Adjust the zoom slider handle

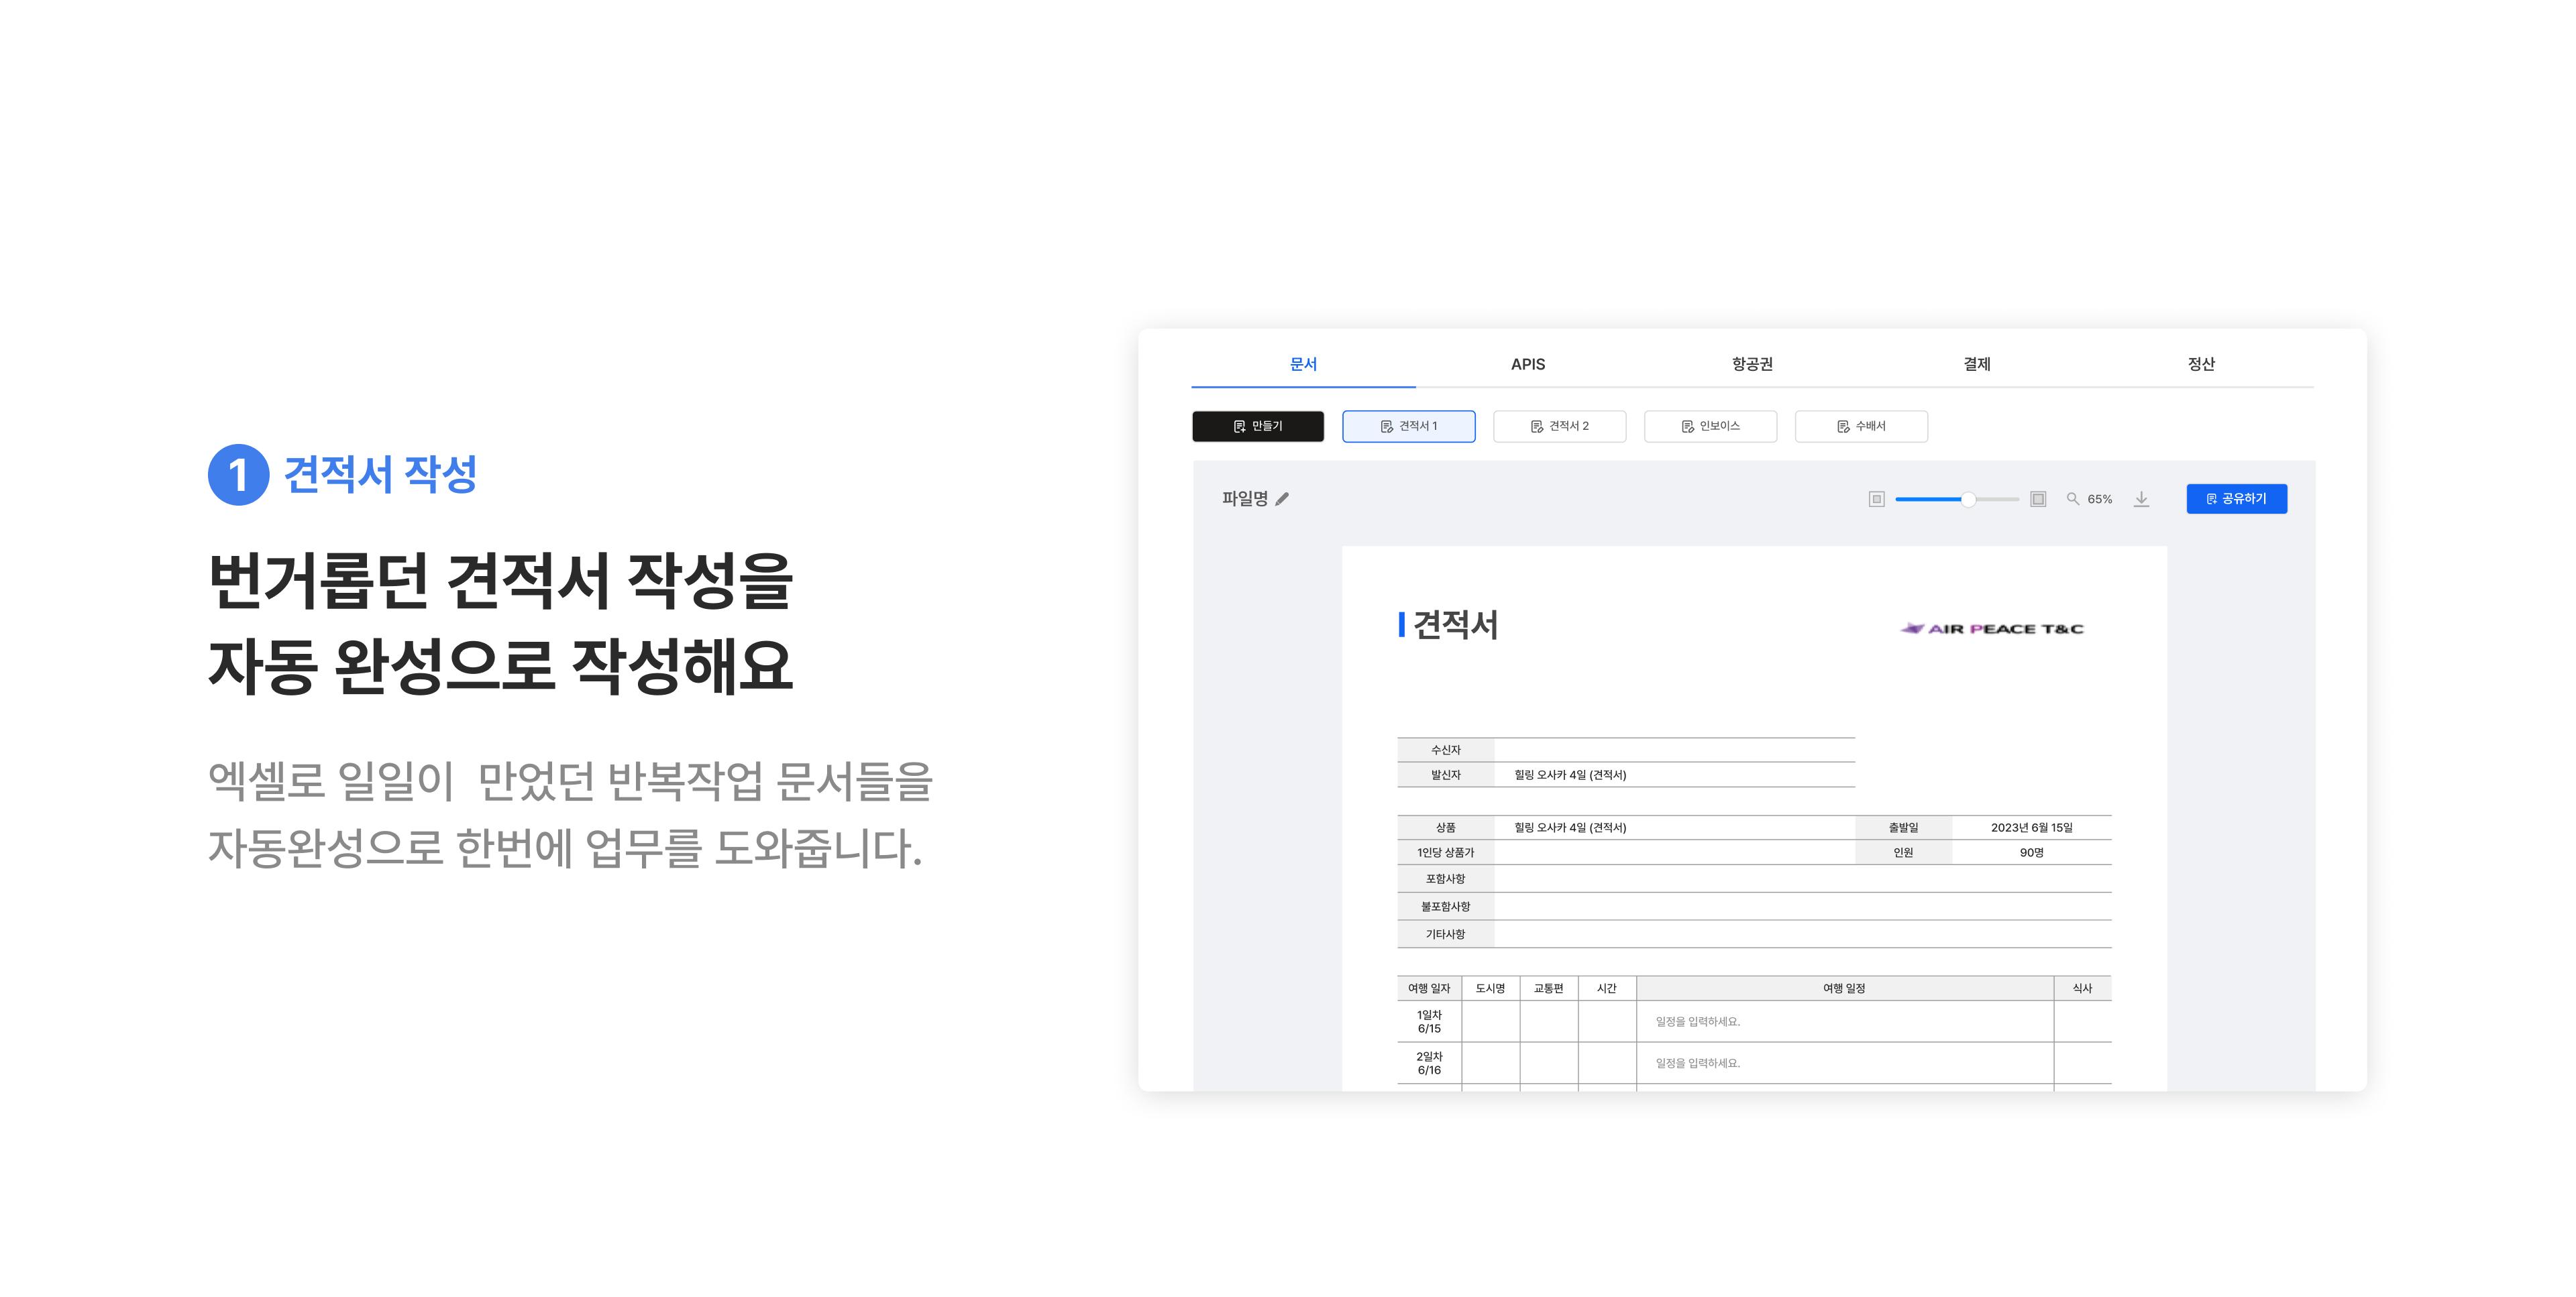point(1967,499)
